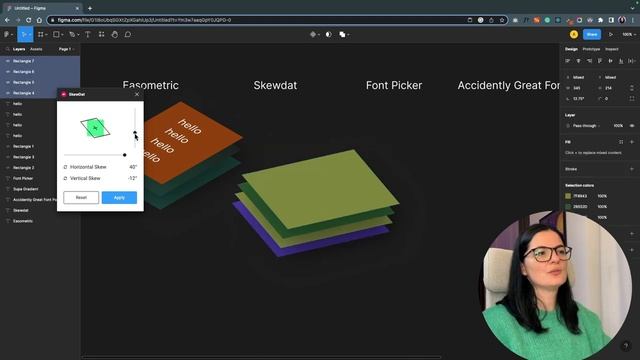Add a new Fill with plus
This screenshot has width=640, height=360.
tap(632, 142)
